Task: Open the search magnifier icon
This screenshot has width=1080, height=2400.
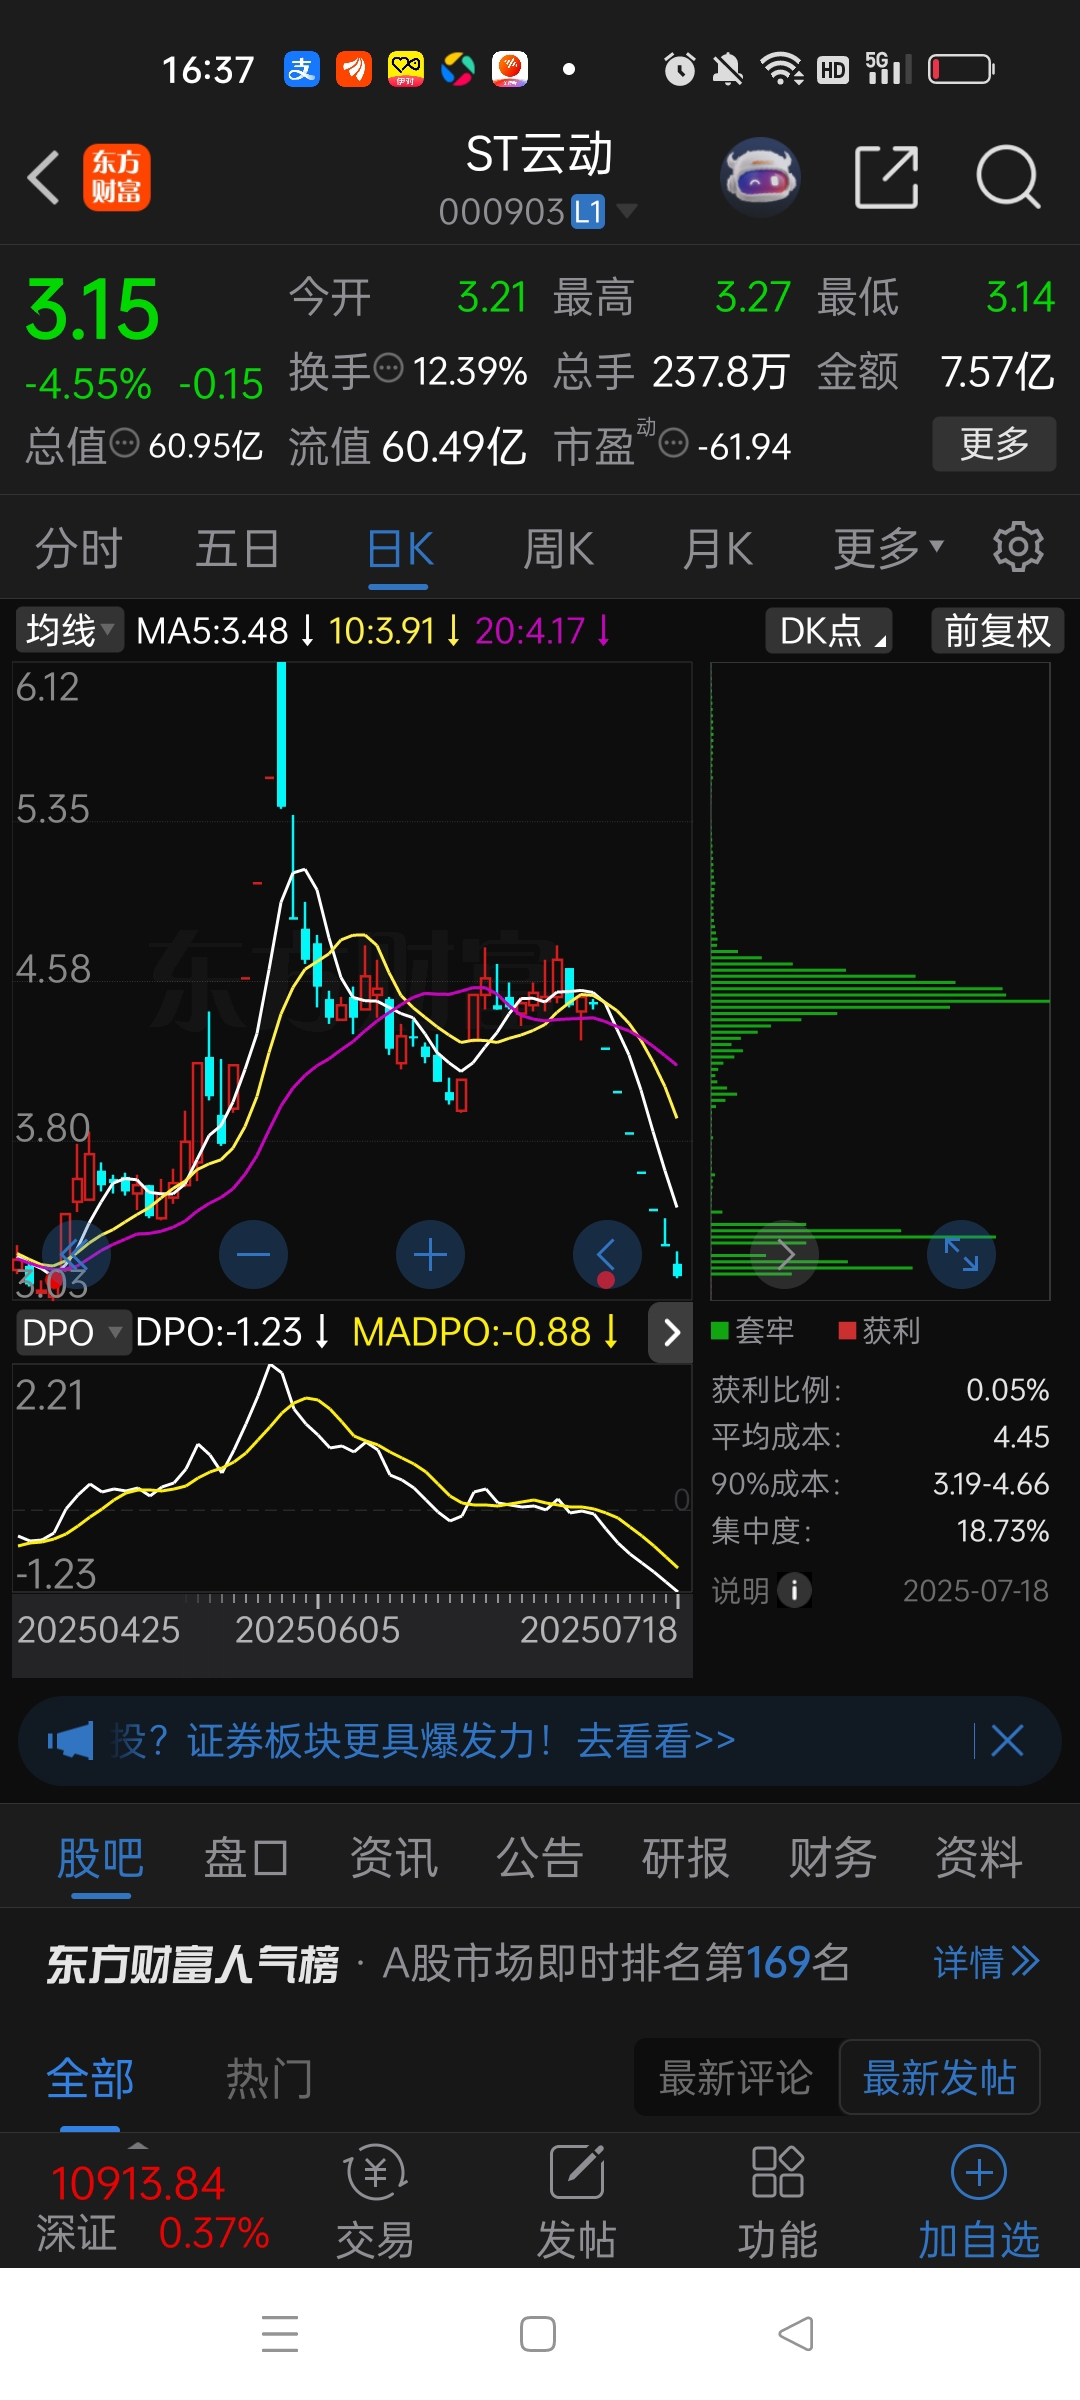Action: pos(1008,177)
